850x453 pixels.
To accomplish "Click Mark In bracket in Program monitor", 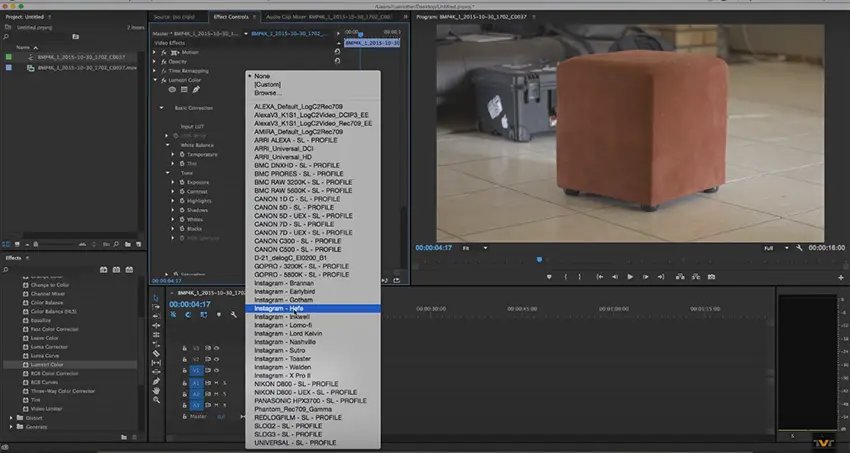I will pyautogui.click(x=565, y=277).
